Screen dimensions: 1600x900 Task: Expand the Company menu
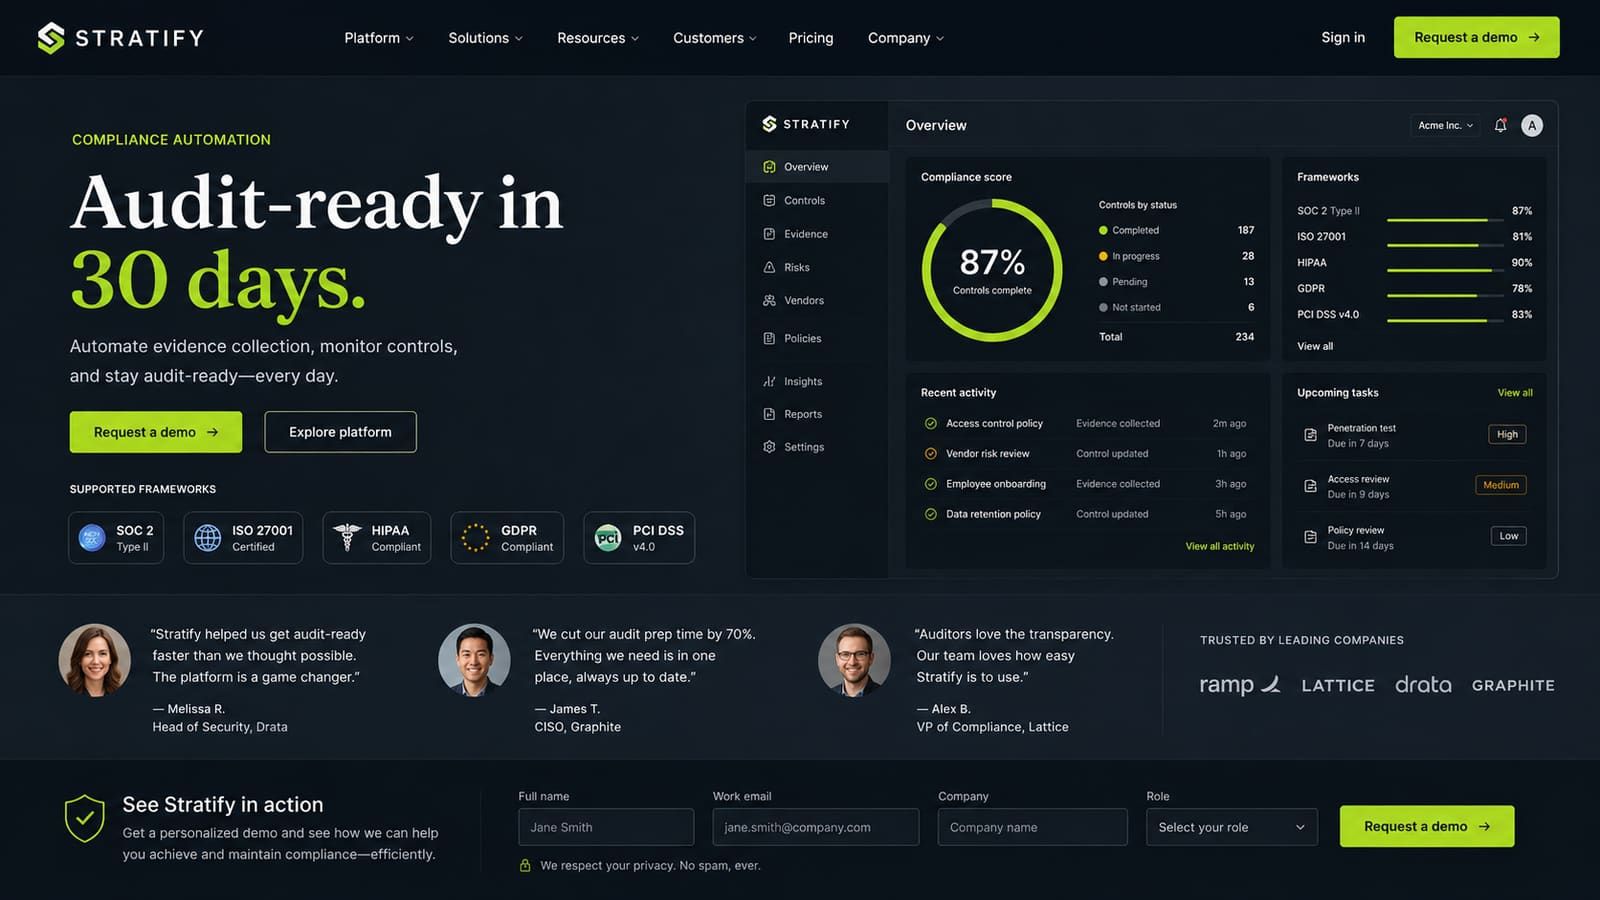(x=906, y=38)
